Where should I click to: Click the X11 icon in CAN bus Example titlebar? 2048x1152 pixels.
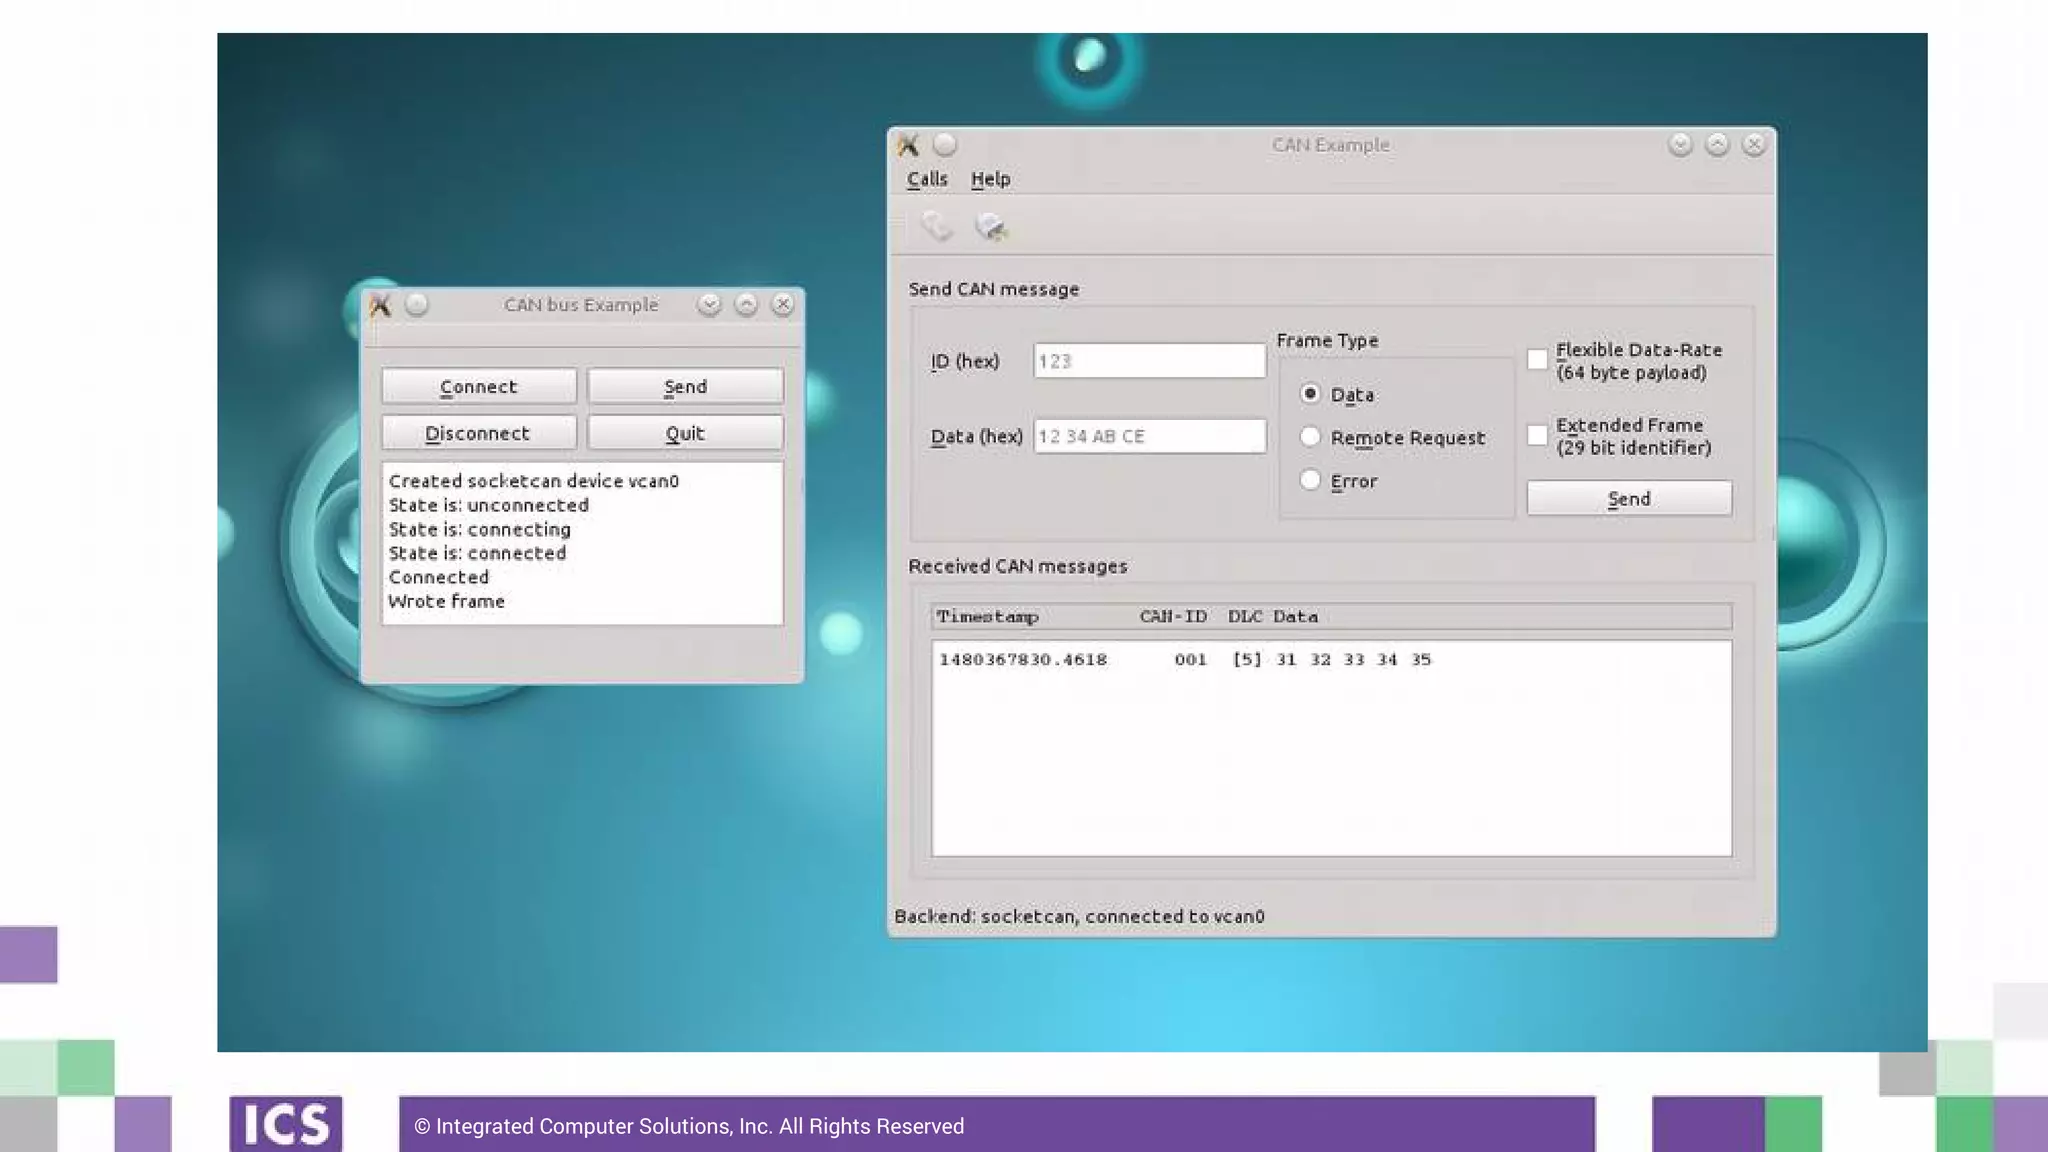tap(380, 305)
